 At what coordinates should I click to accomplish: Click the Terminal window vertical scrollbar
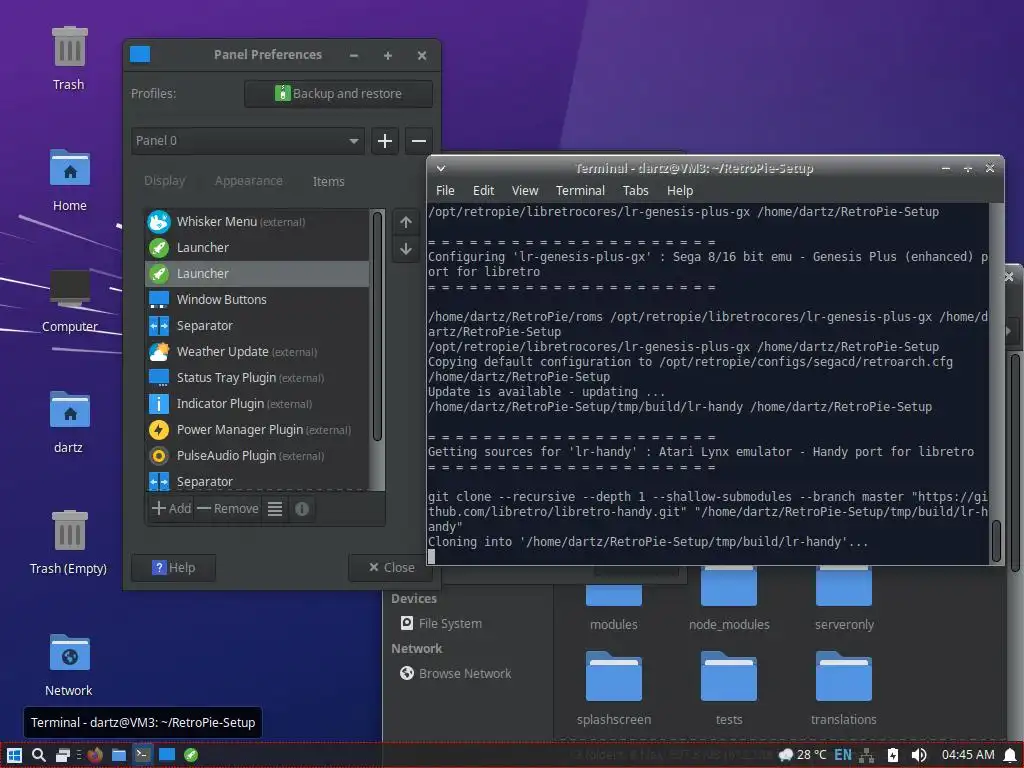coord(996,541)
